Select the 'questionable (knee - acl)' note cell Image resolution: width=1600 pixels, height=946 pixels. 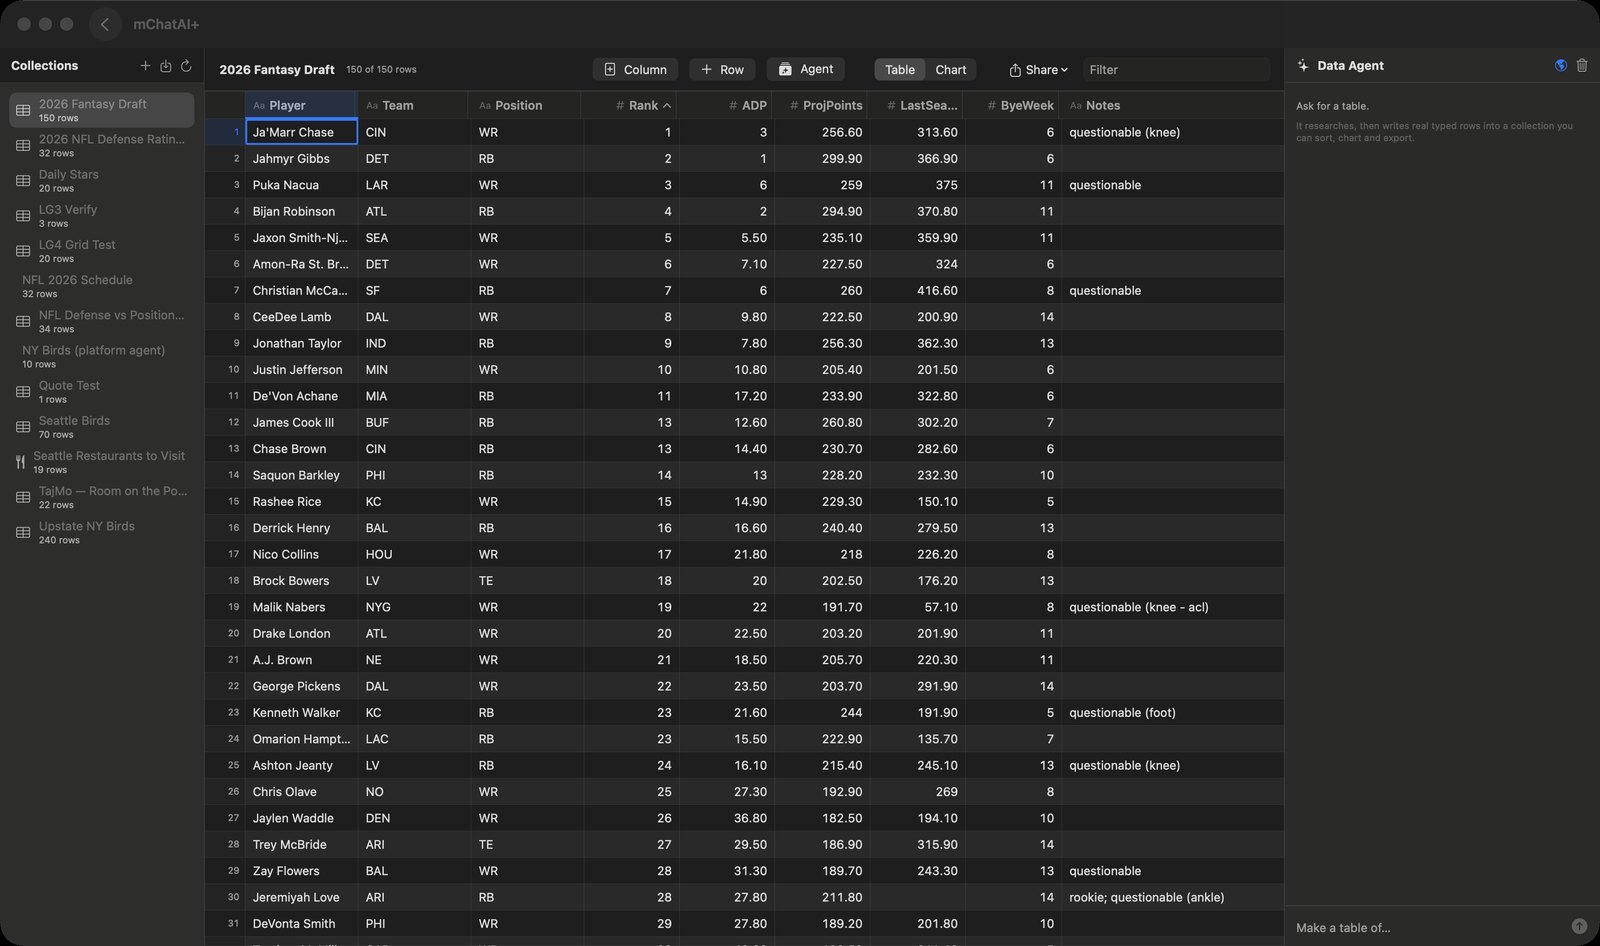(1172, 607)
